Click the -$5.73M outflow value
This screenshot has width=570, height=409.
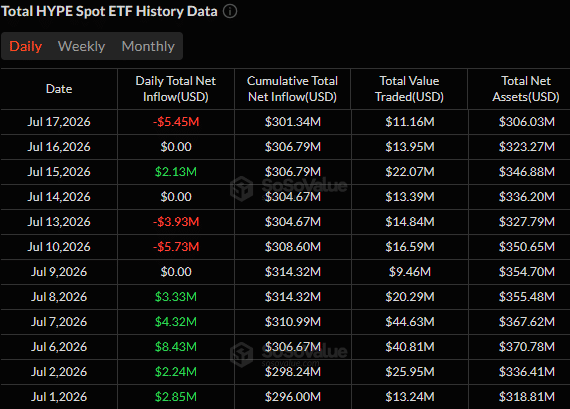click(176, 247)
